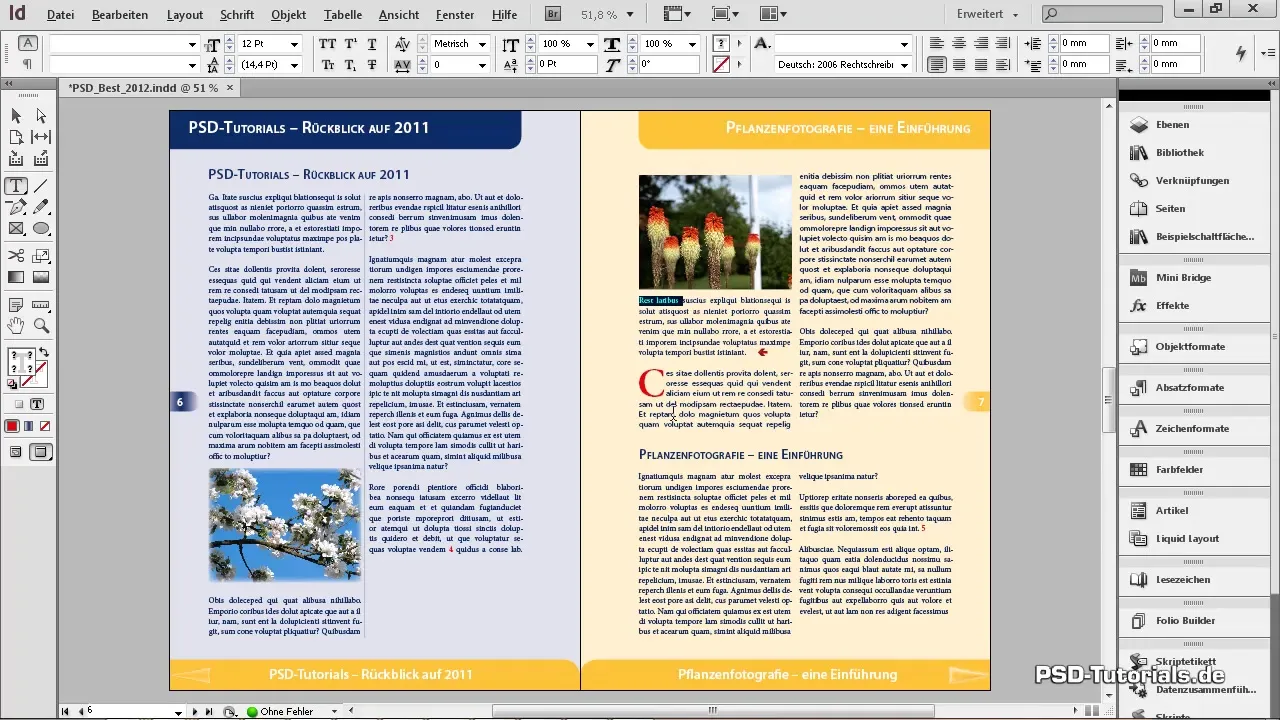Select the Zoom tool (magnifier)
The height and width of the screenshot is (720, 1280).
(x=41, y=325)
